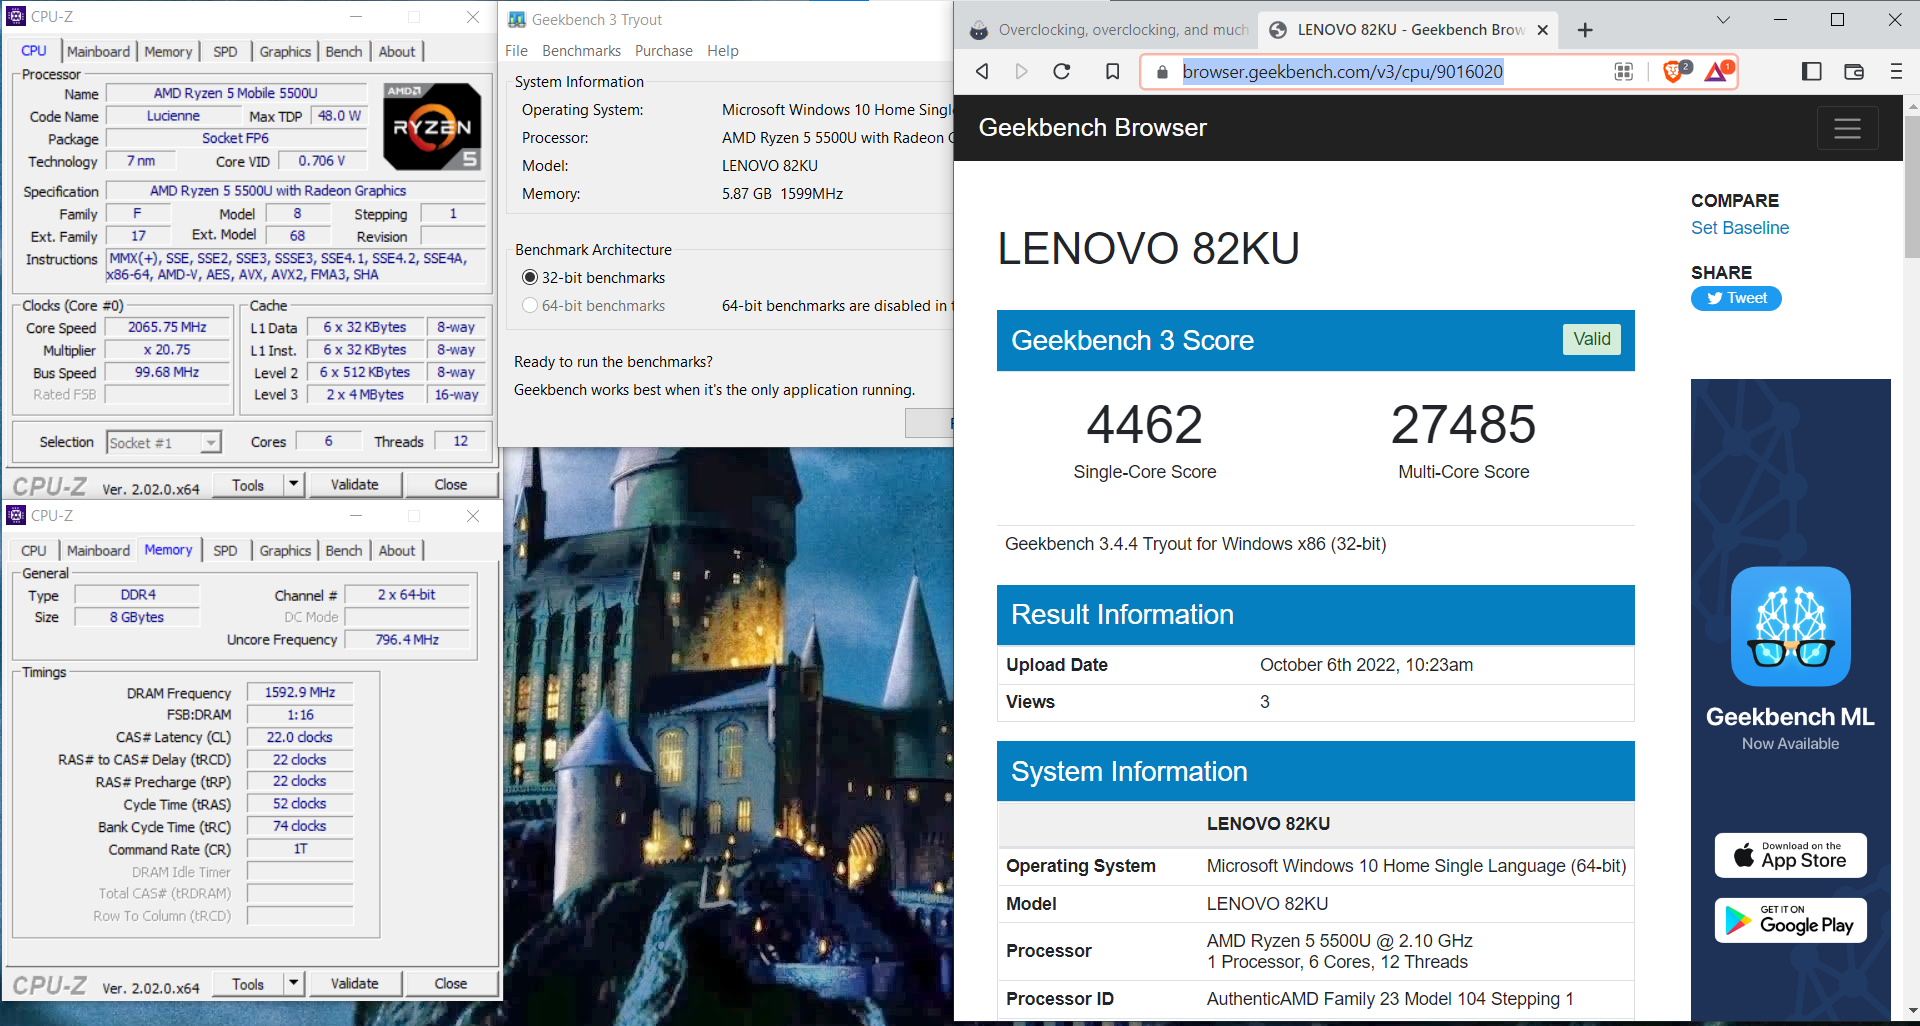Reload the Geekbench page
The height and width of the screenshot is (1026, 1920).
coord(1062,71)
